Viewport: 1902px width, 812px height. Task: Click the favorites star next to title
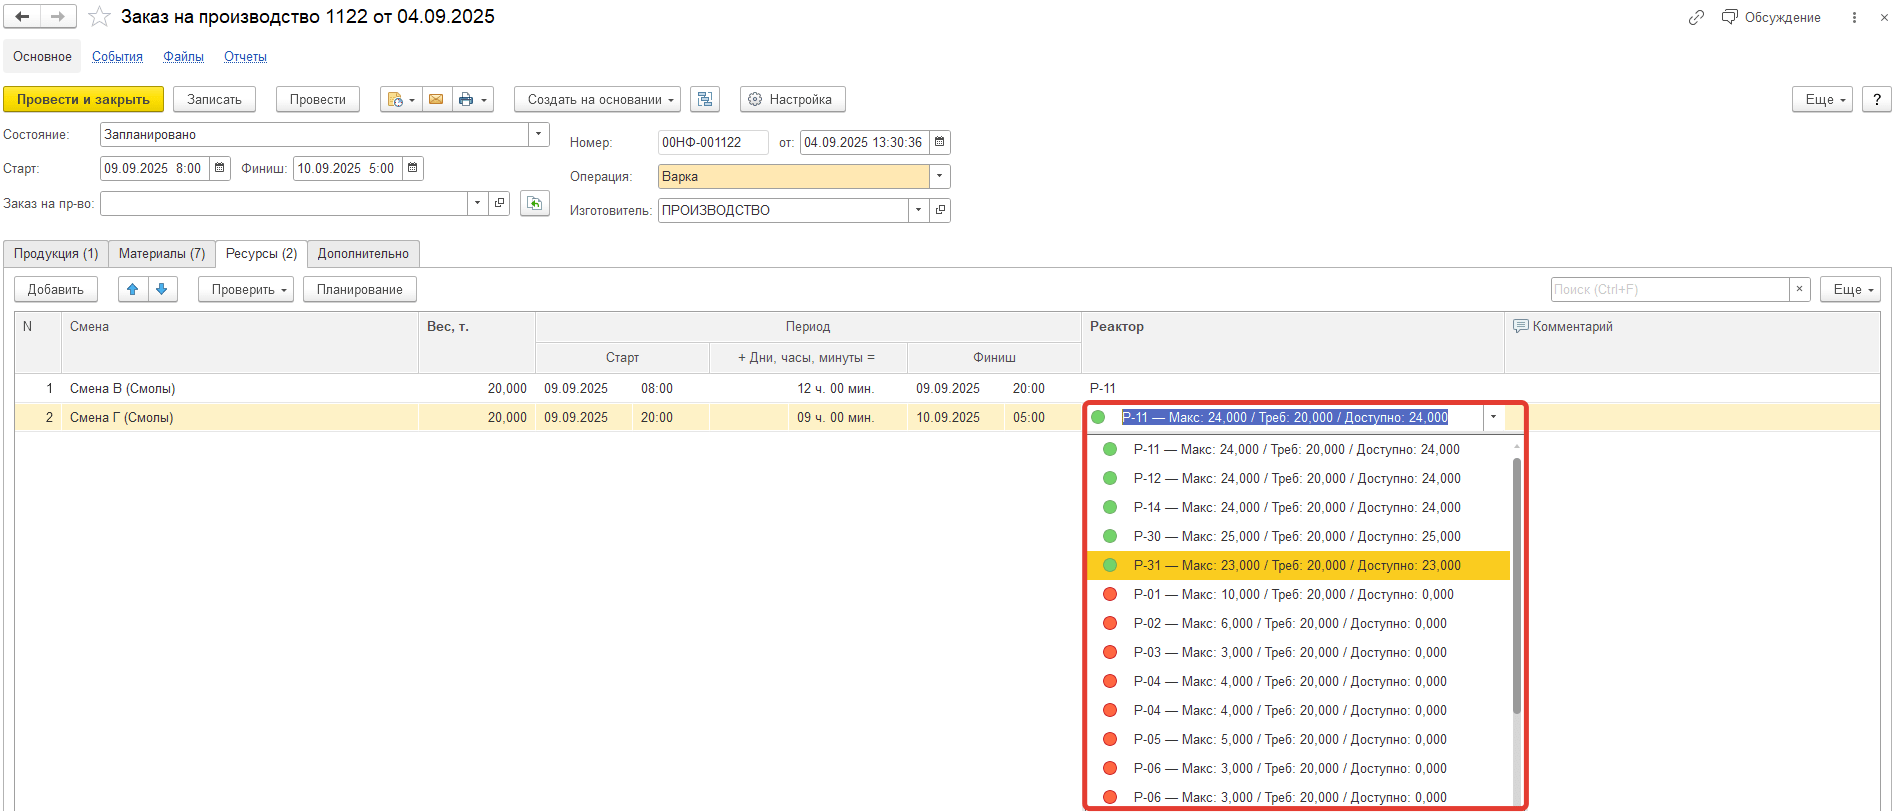(x=99, y=17)
